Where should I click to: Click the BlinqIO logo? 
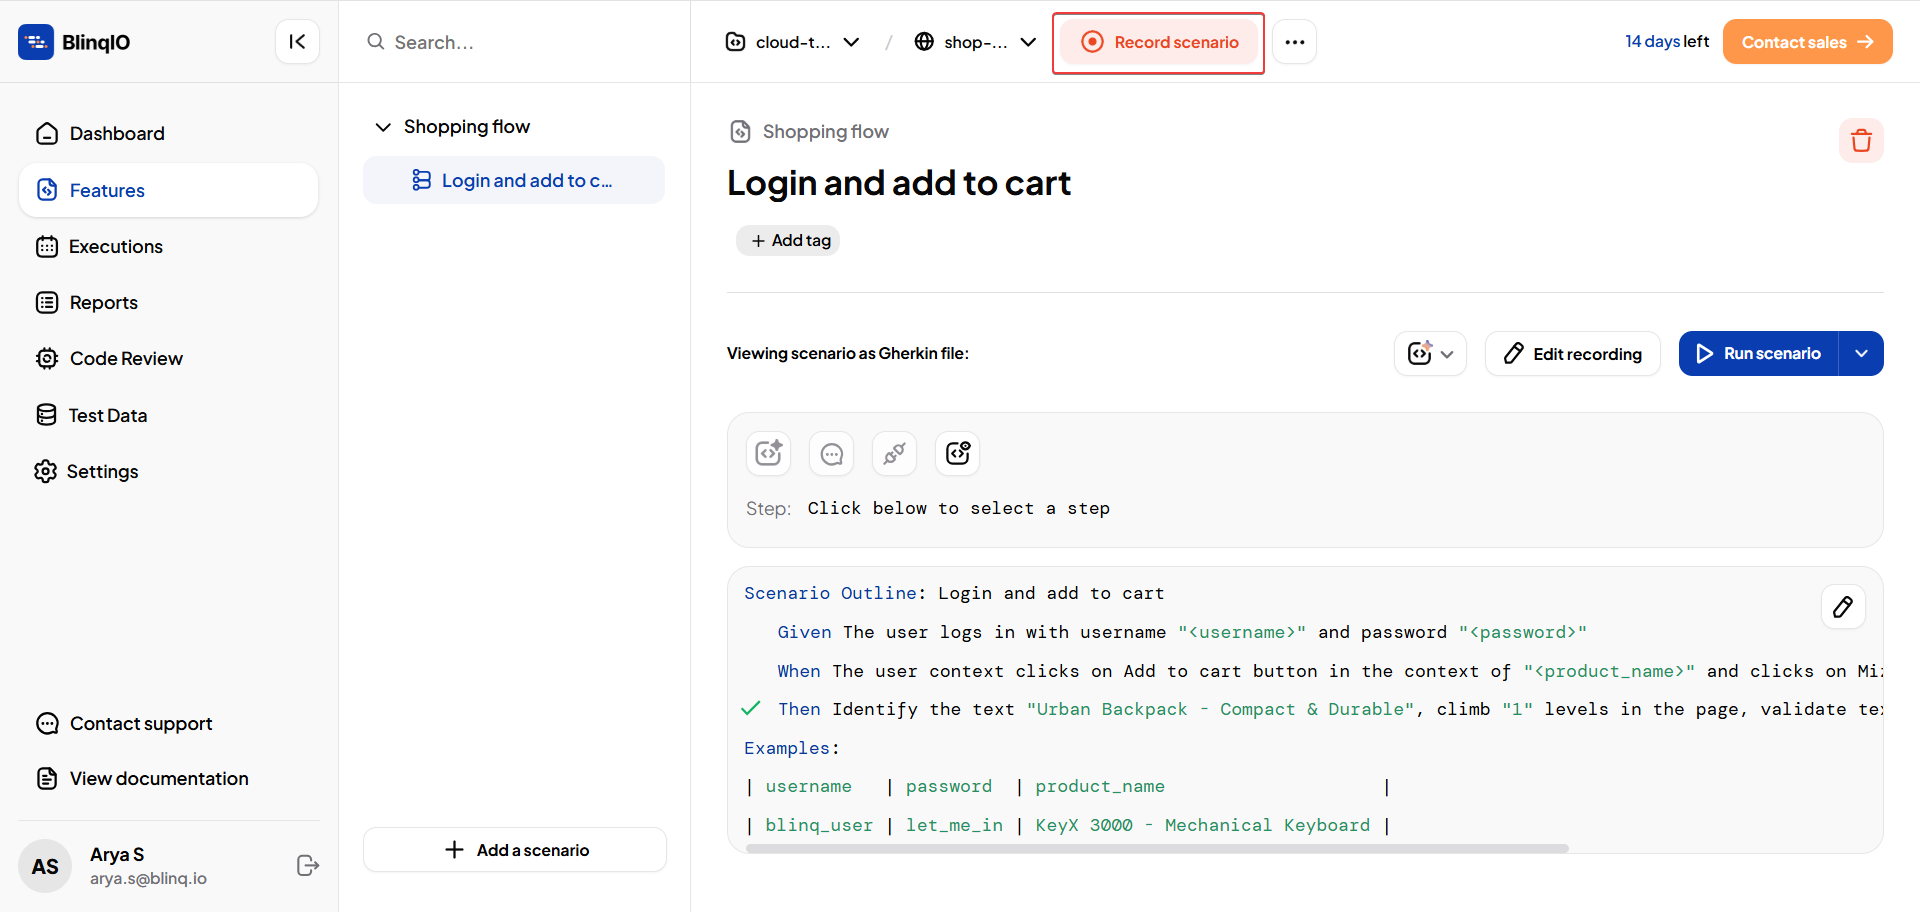74,42
